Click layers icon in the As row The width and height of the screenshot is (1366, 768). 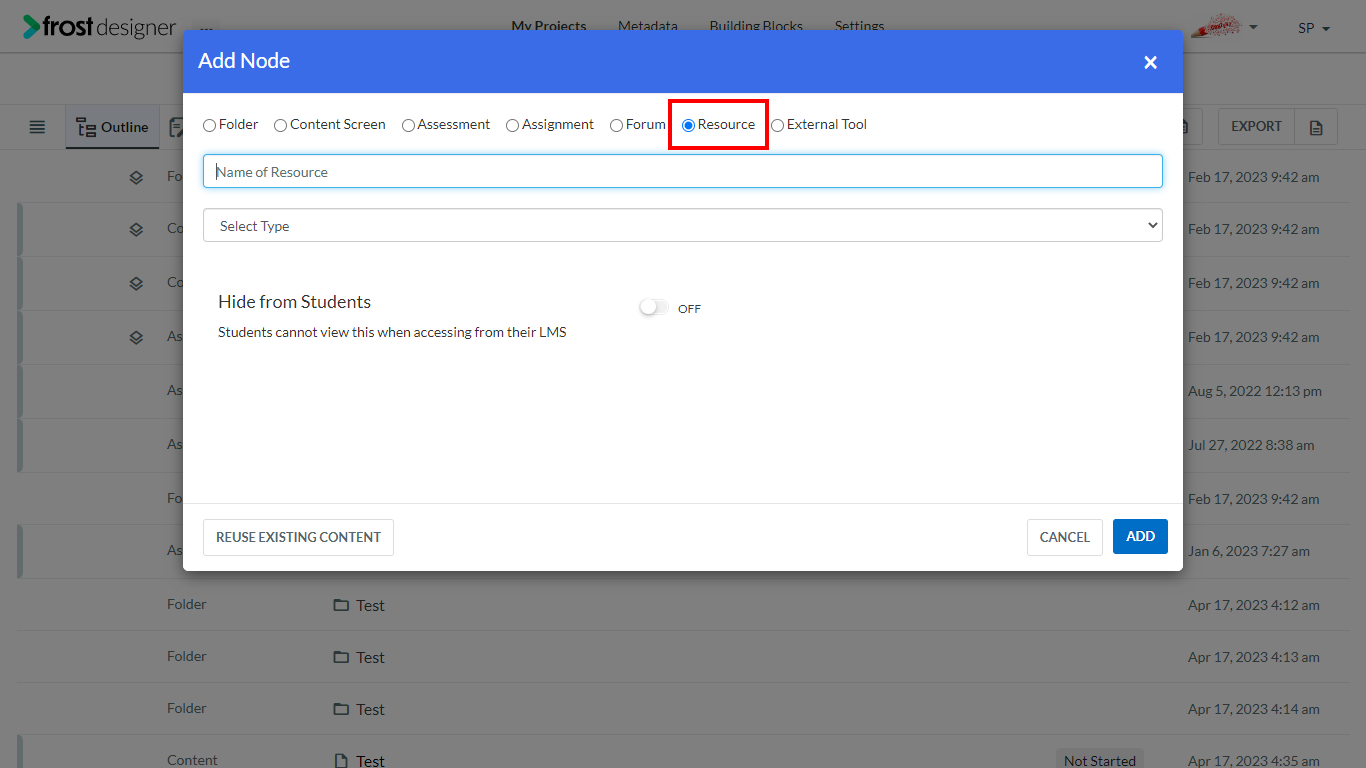(x=136, y=337)
